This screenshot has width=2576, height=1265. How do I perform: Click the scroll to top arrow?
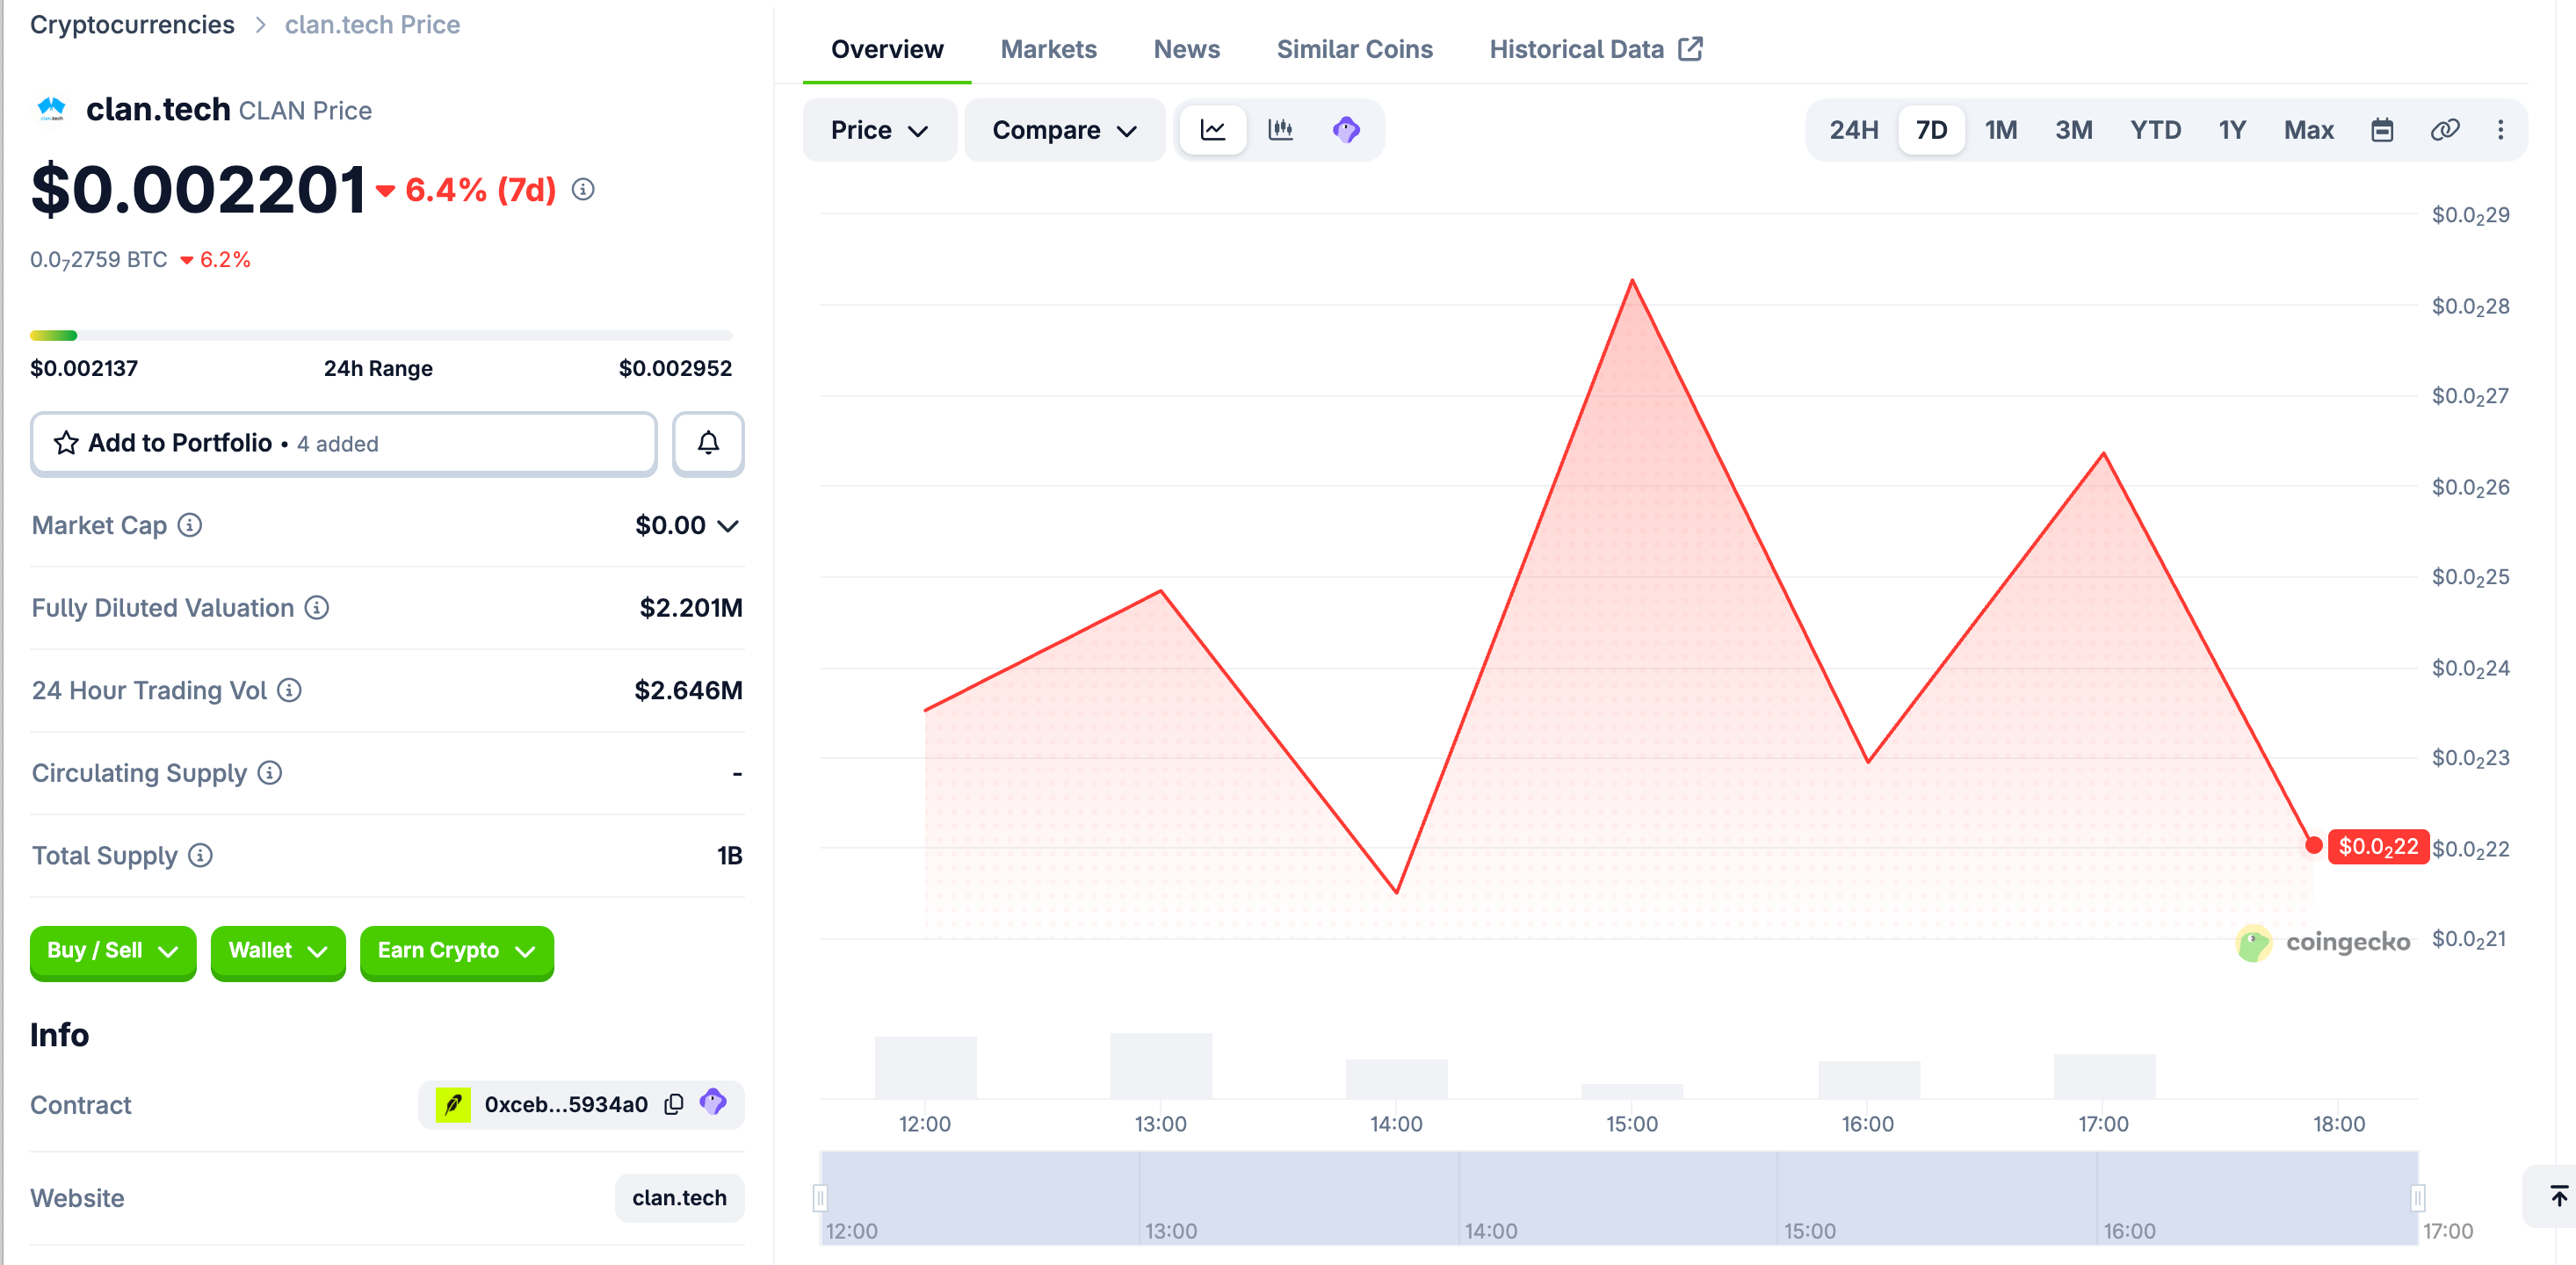click(x=2558, y=1196)
